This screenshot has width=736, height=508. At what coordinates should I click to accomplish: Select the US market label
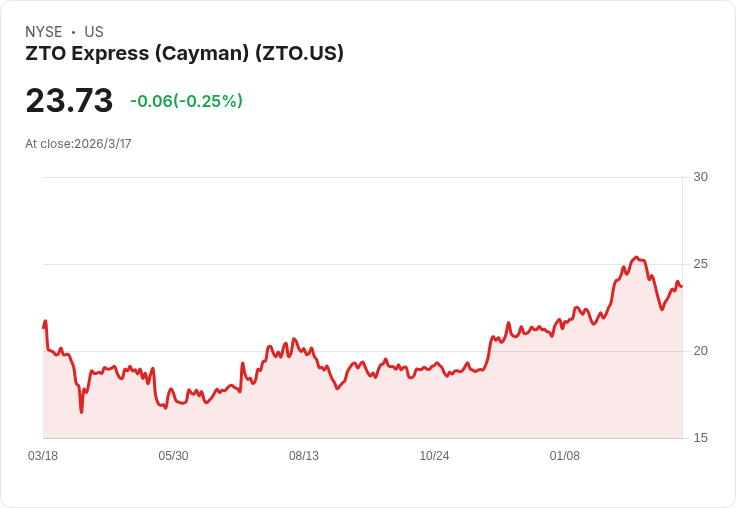[x=94, y=32]
